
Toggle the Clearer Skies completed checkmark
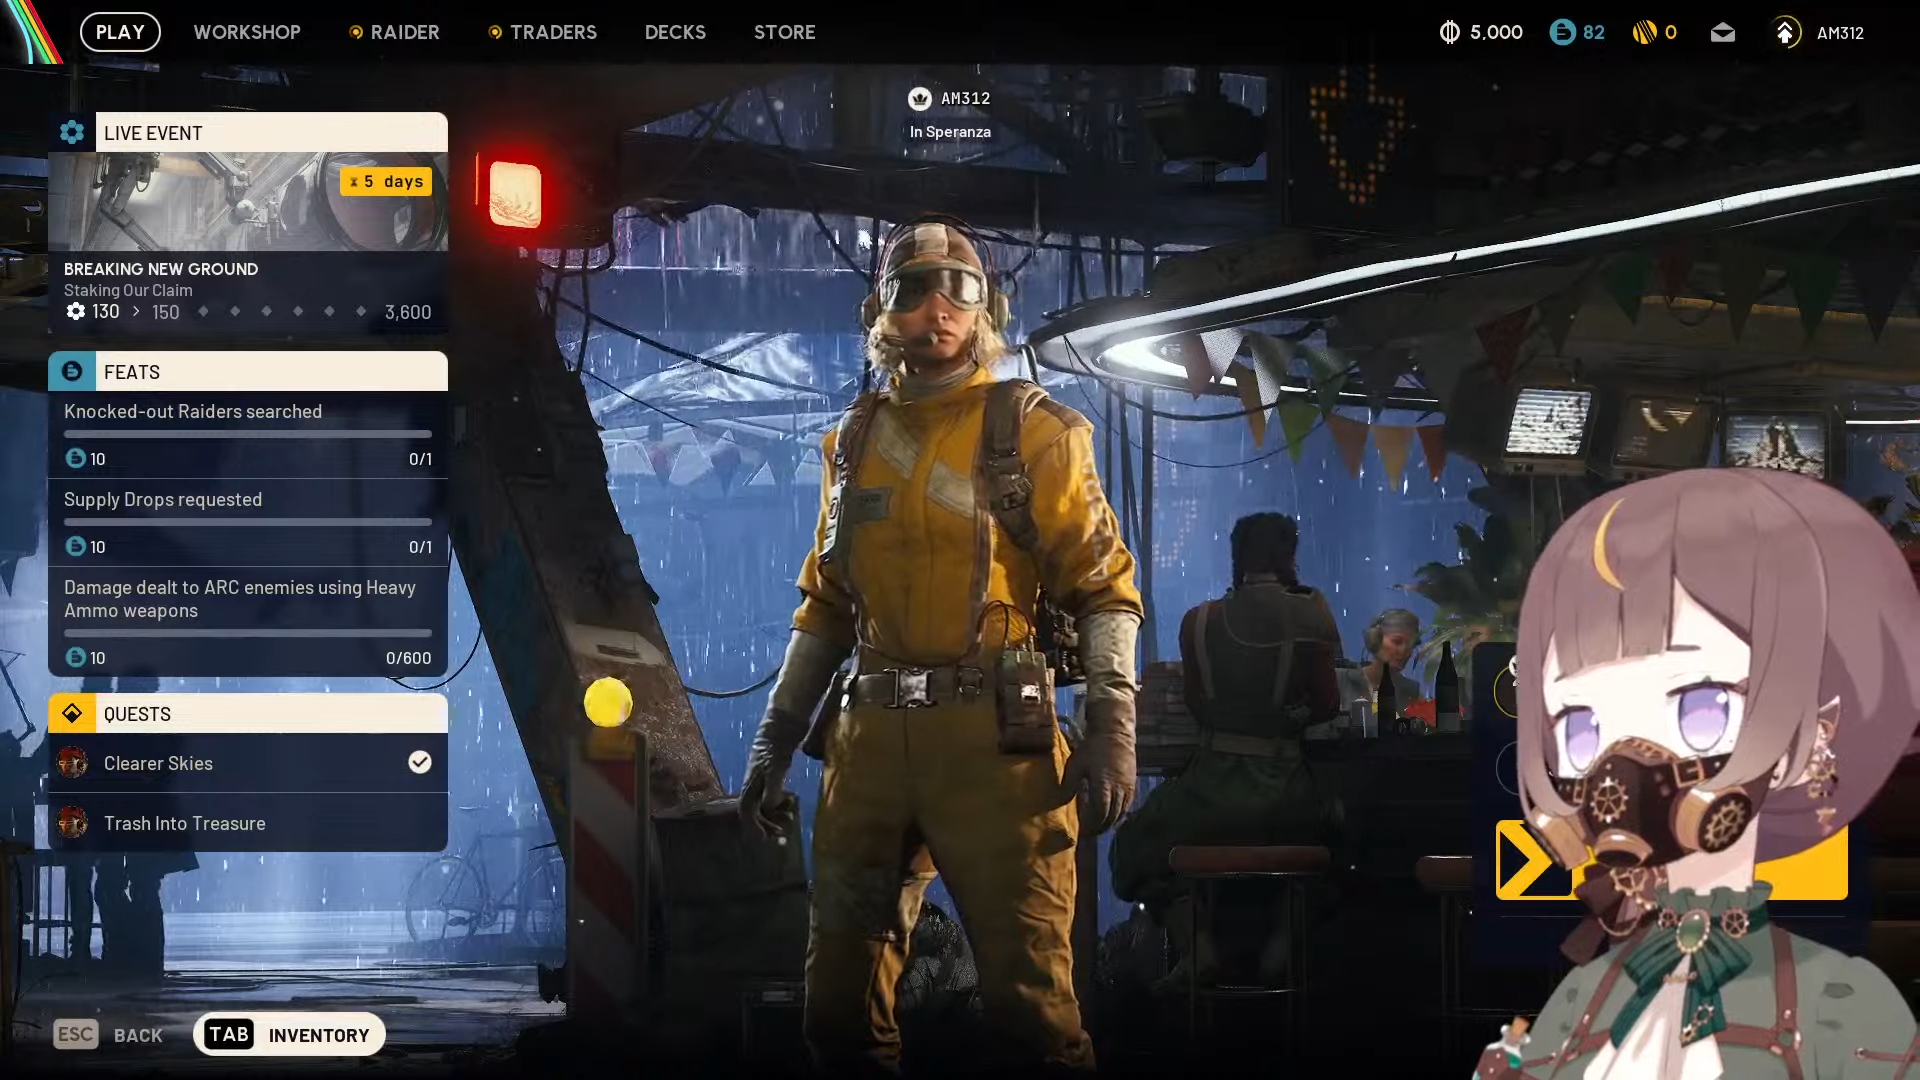point(420,762)
